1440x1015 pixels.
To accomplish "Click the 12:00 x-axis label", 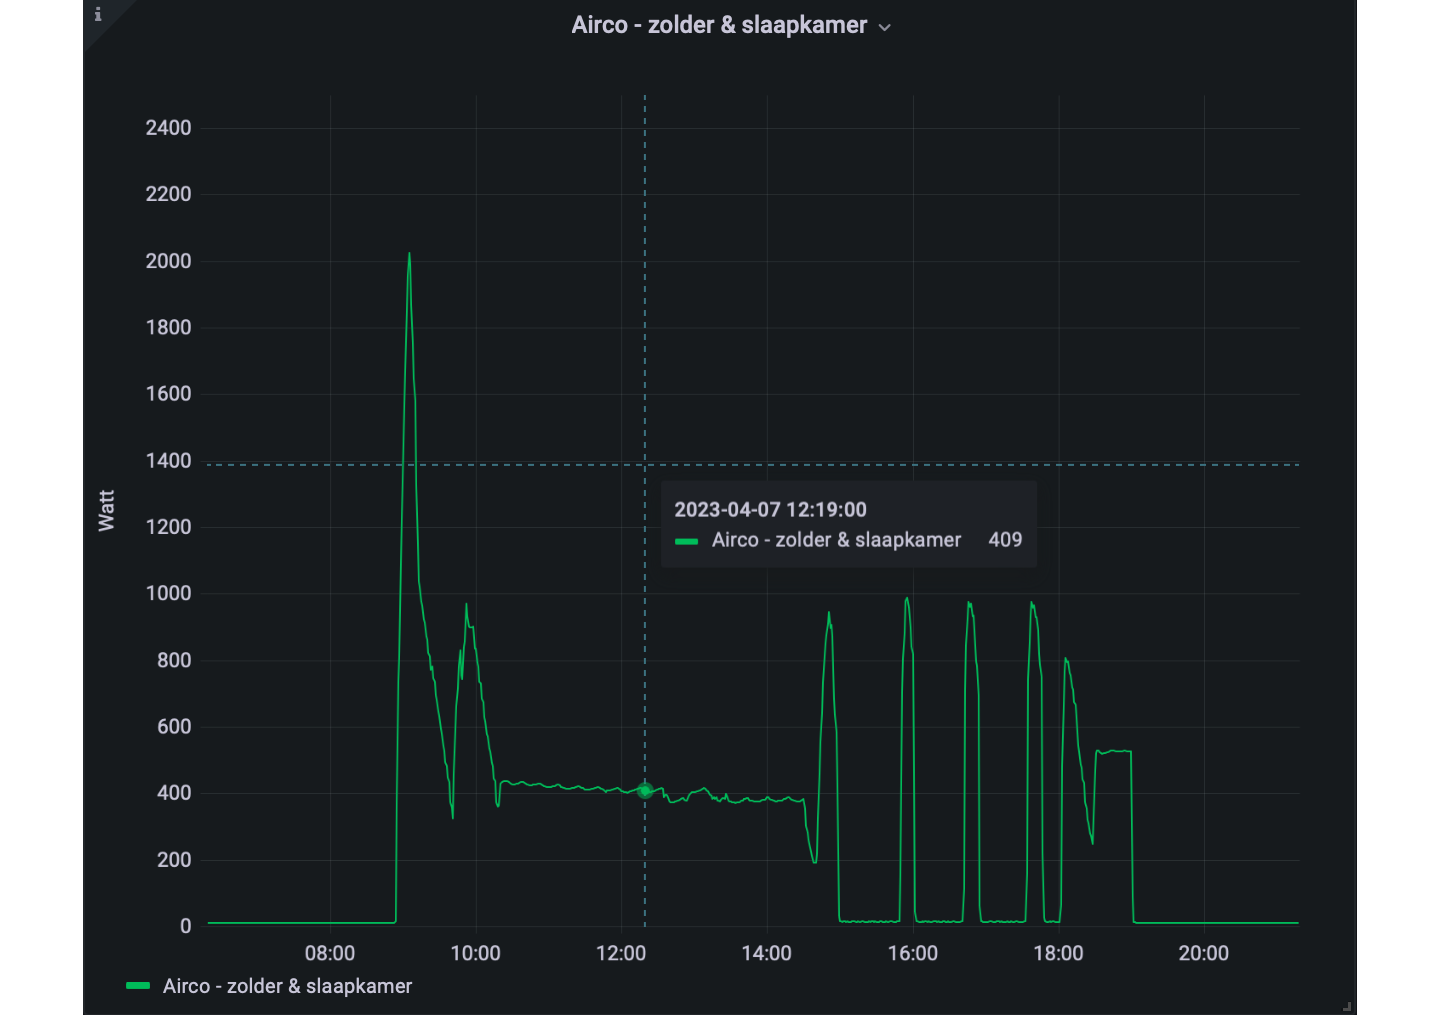I will 621,953.
